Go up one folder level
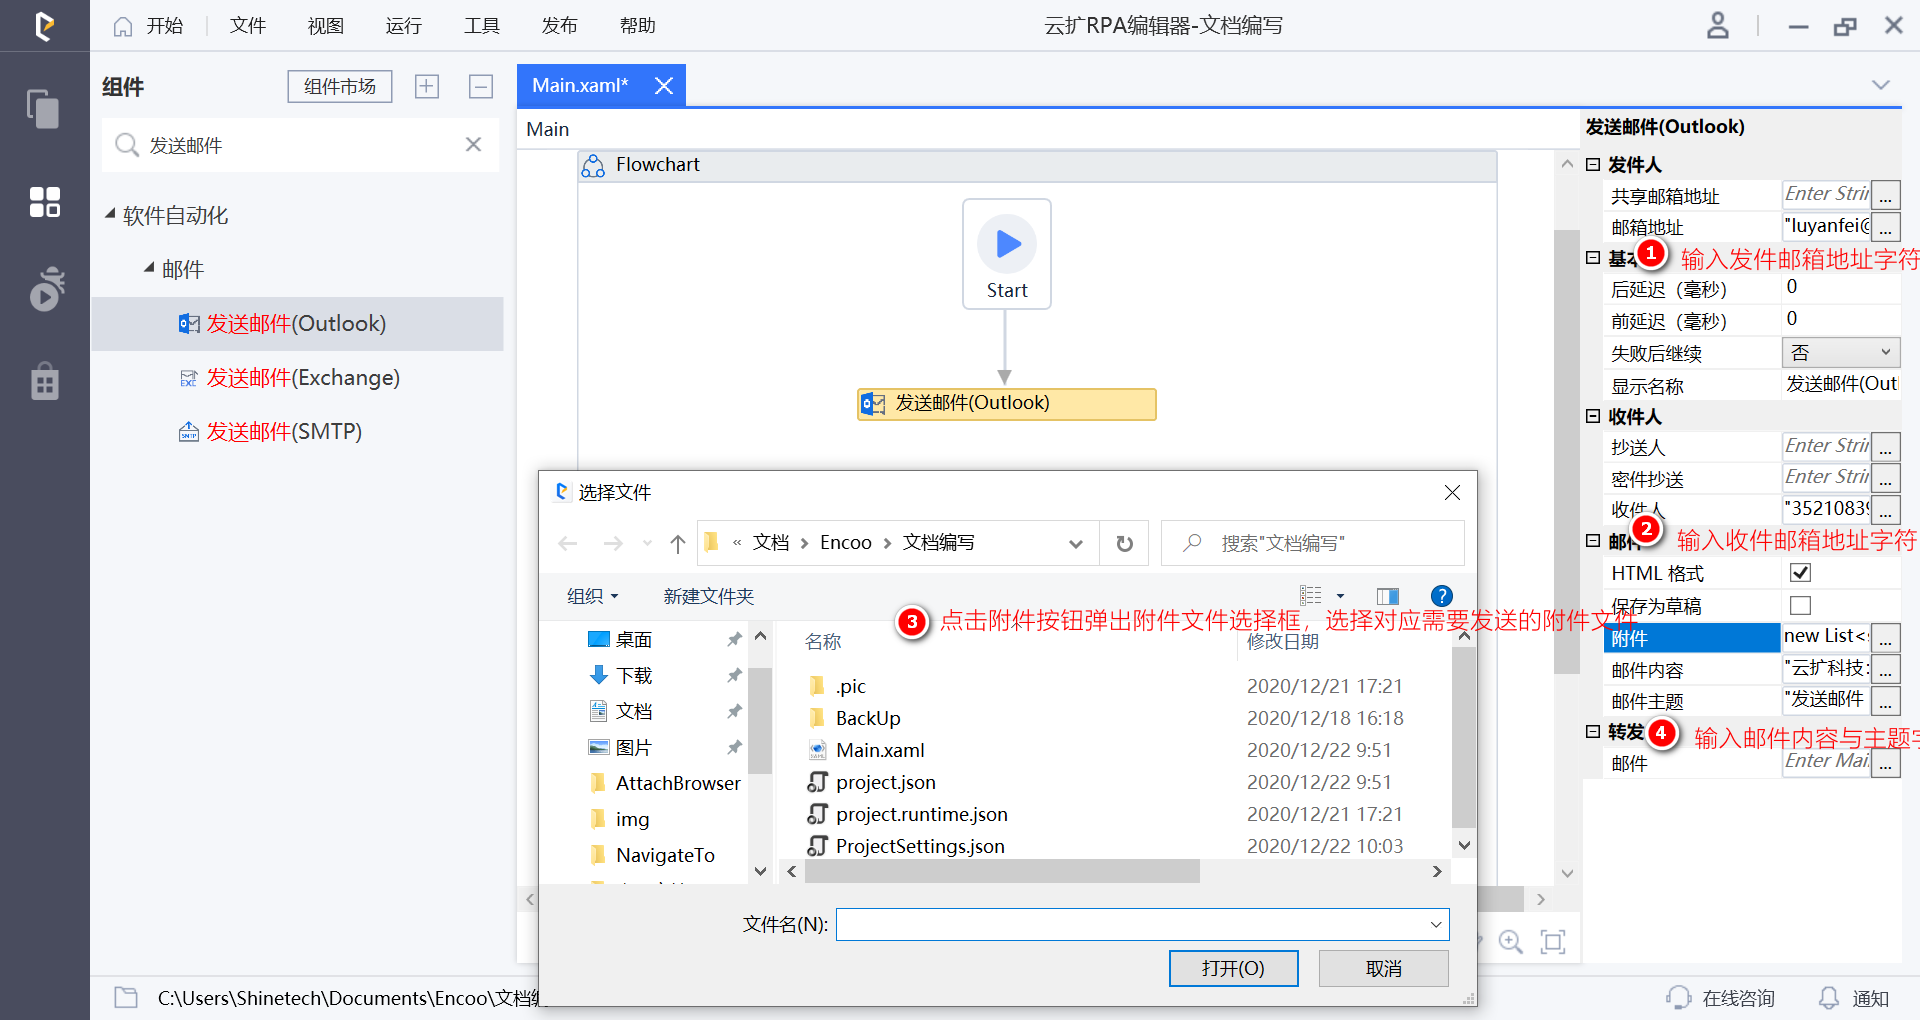 [x=678, y=544]
